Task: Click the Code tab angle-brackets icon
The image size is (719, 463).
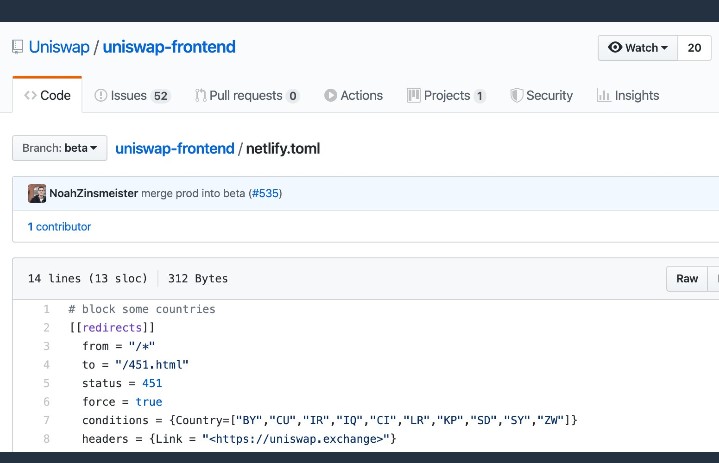Action: pyautogui.click(x=30, y=95)
